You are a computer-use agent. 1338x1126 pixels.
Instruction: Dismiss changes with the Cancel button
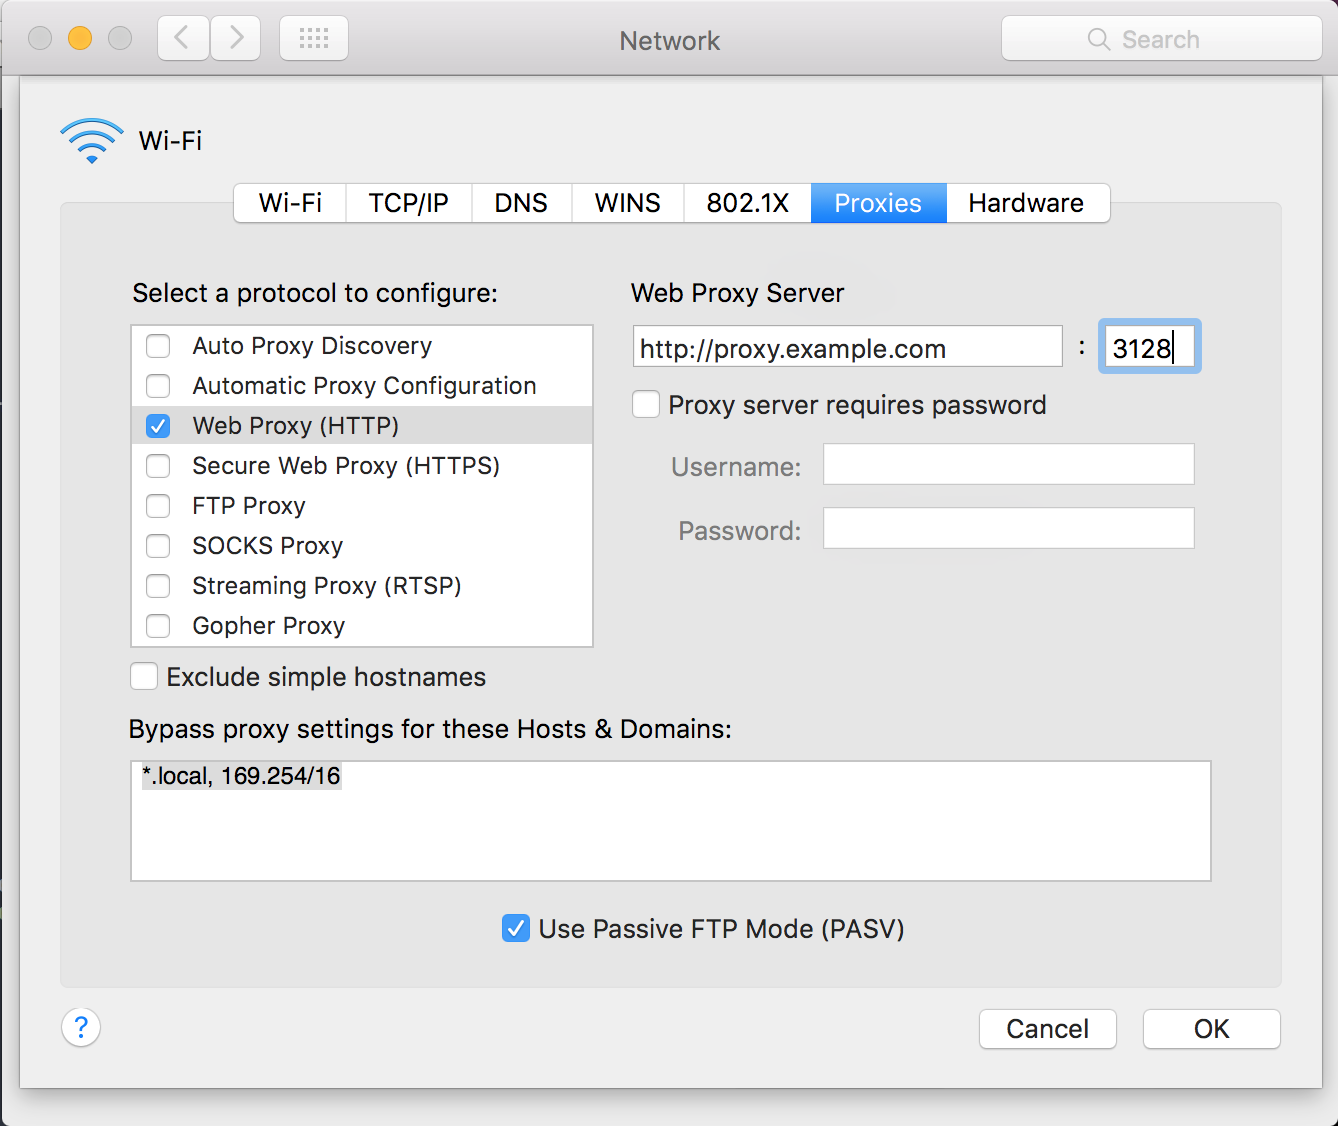click(1047, 1028)
